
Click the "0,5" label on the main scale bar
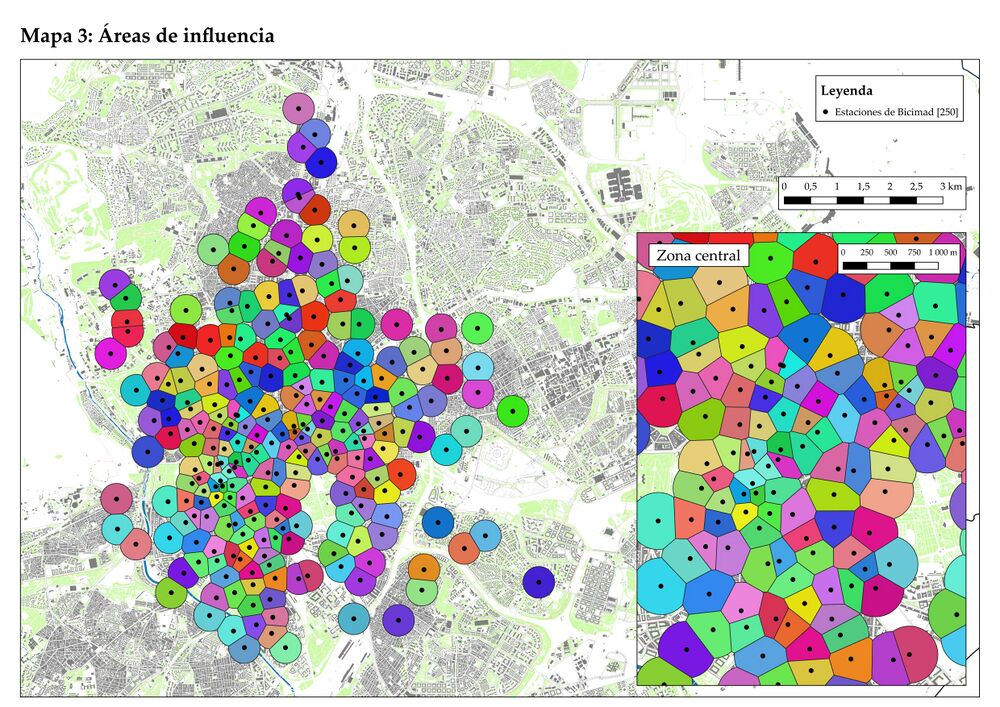point(810,187)
